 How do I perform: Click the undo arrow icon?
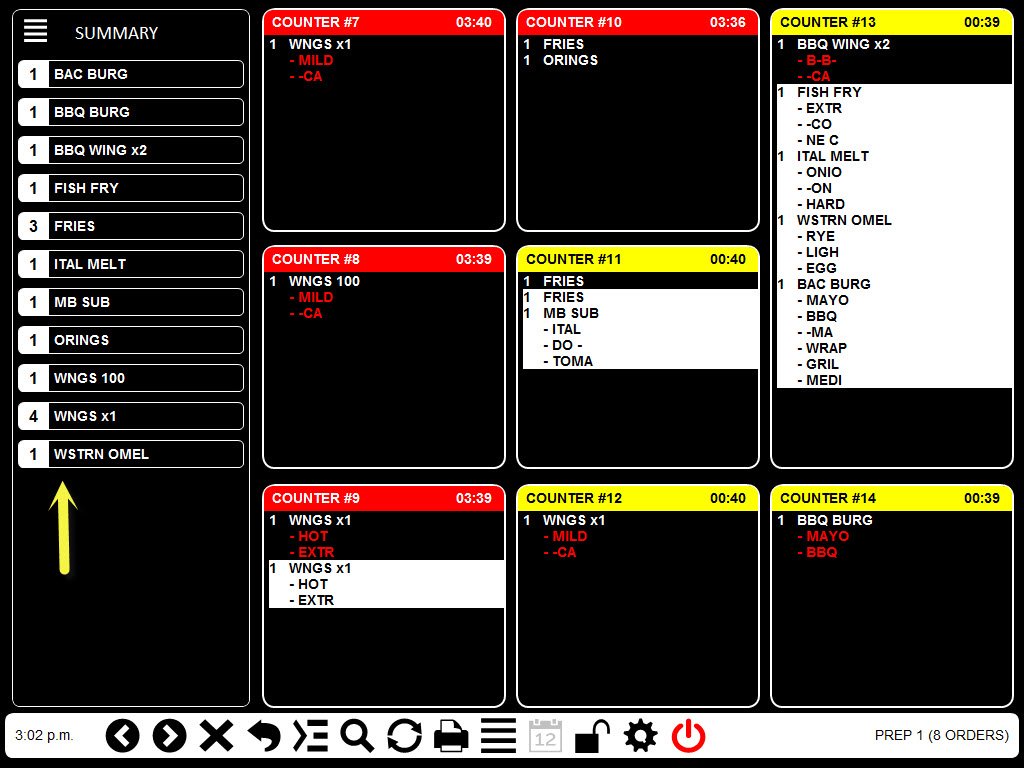pyautogui.click(x=264, y=736)
